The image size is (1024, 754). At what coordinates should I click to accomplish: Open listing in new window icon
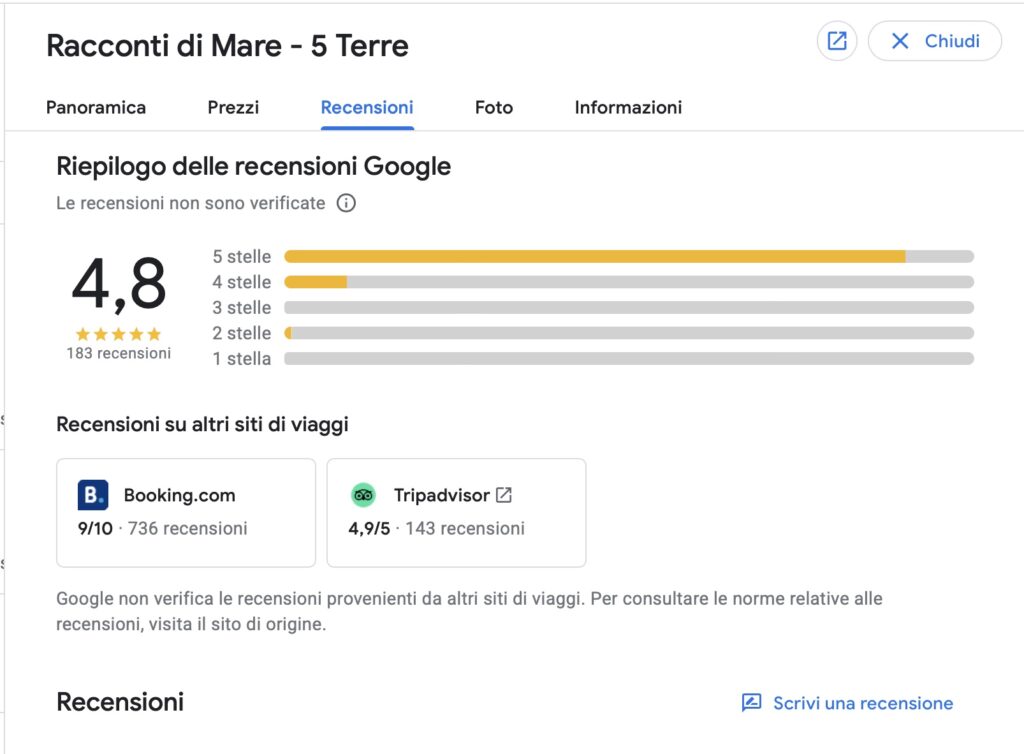pyautogui.click(x=837, y=41)
